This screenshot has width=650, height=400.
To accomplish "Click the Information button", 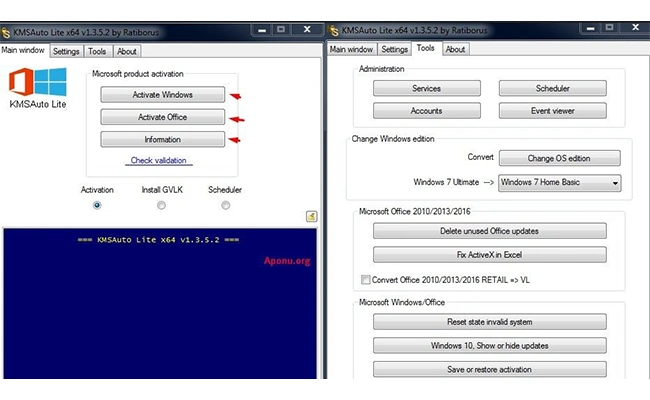I will [162, 139].
